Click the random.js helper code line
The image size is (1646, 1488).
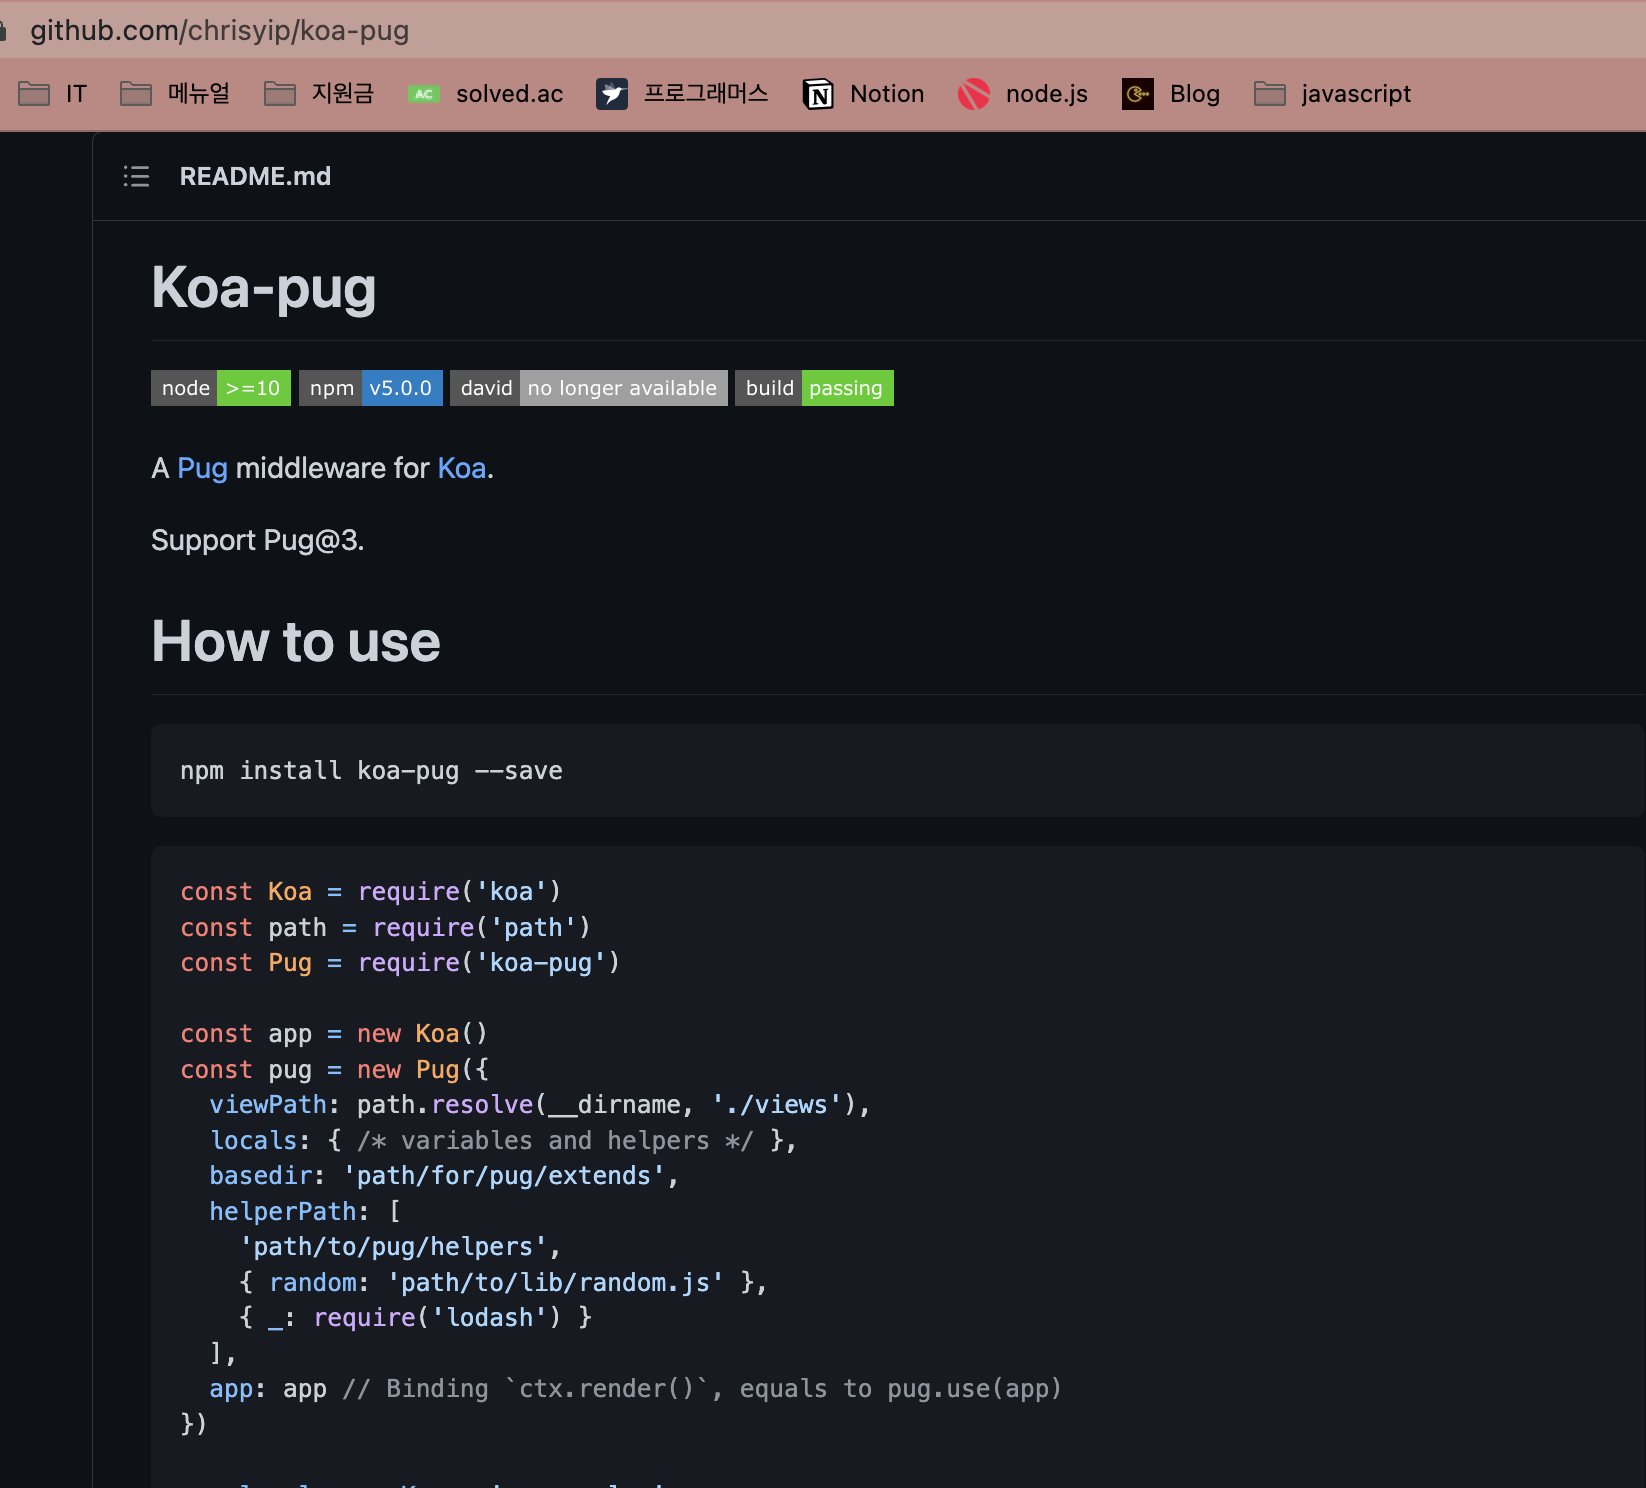coord(503,1283)
